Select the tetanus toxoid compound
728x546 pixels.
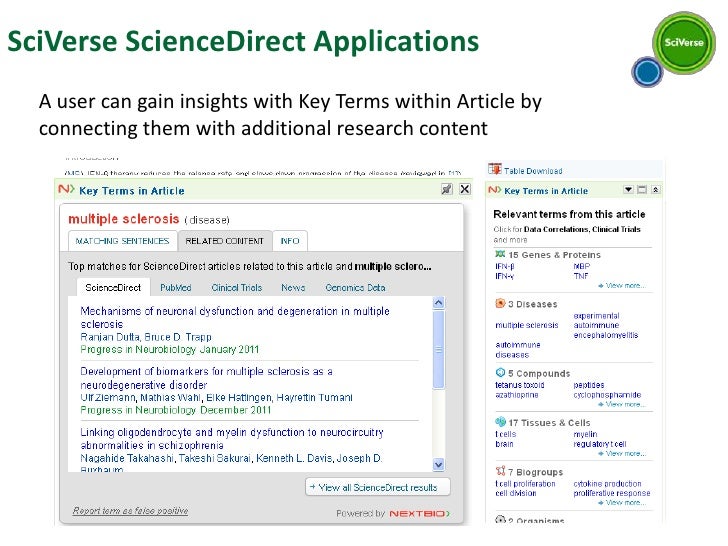click(520, 385)
